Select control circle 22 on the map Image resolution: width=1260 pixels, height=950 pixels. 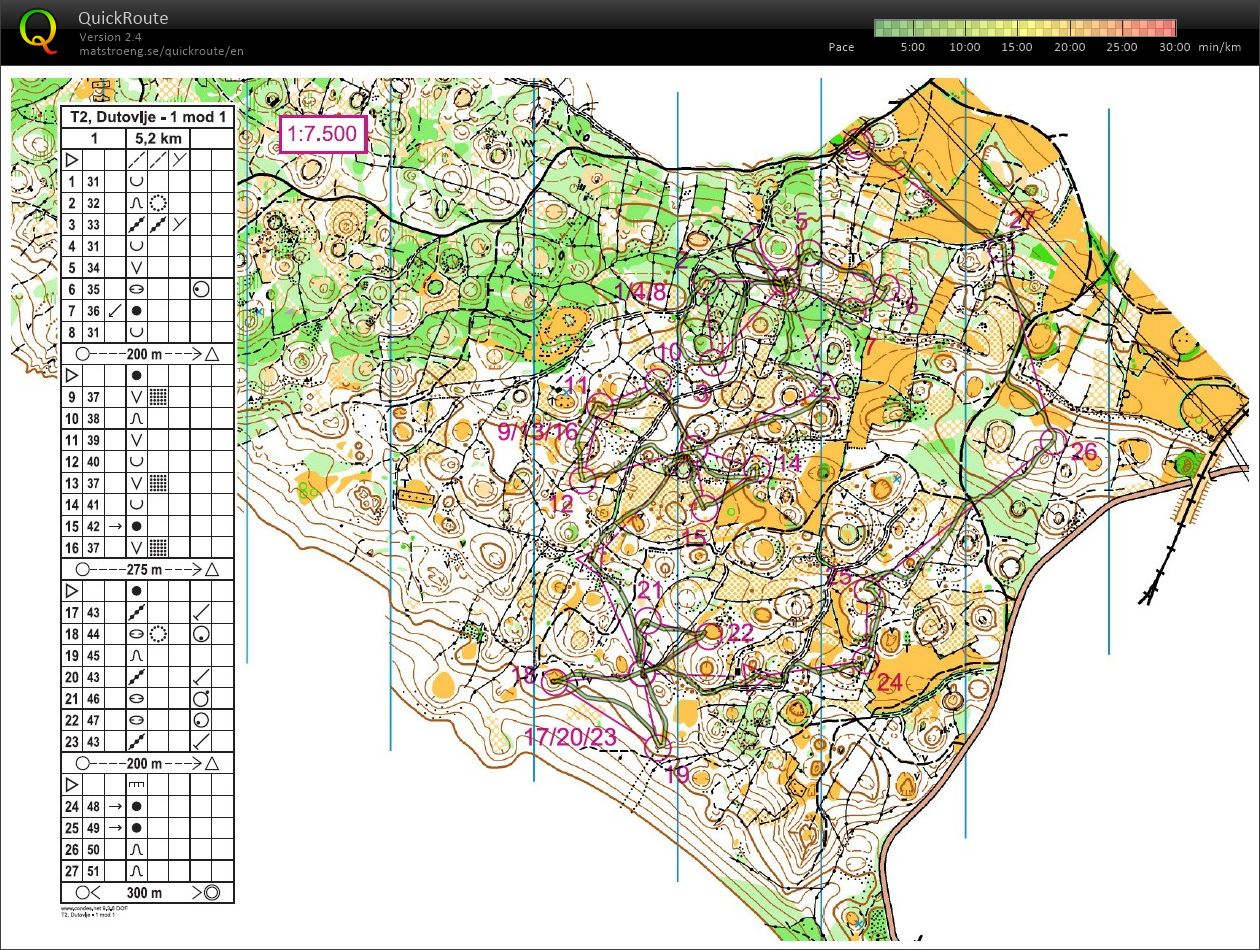pyautogui.click(x=710, y=634)
